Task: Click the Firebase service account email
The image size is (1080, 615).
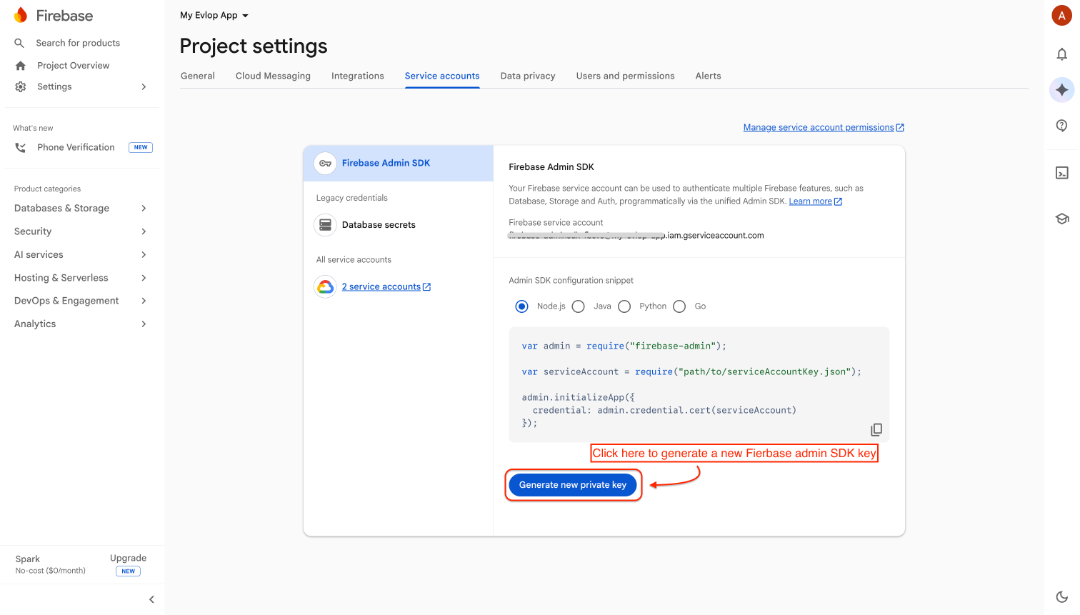Action: [636, 236]
